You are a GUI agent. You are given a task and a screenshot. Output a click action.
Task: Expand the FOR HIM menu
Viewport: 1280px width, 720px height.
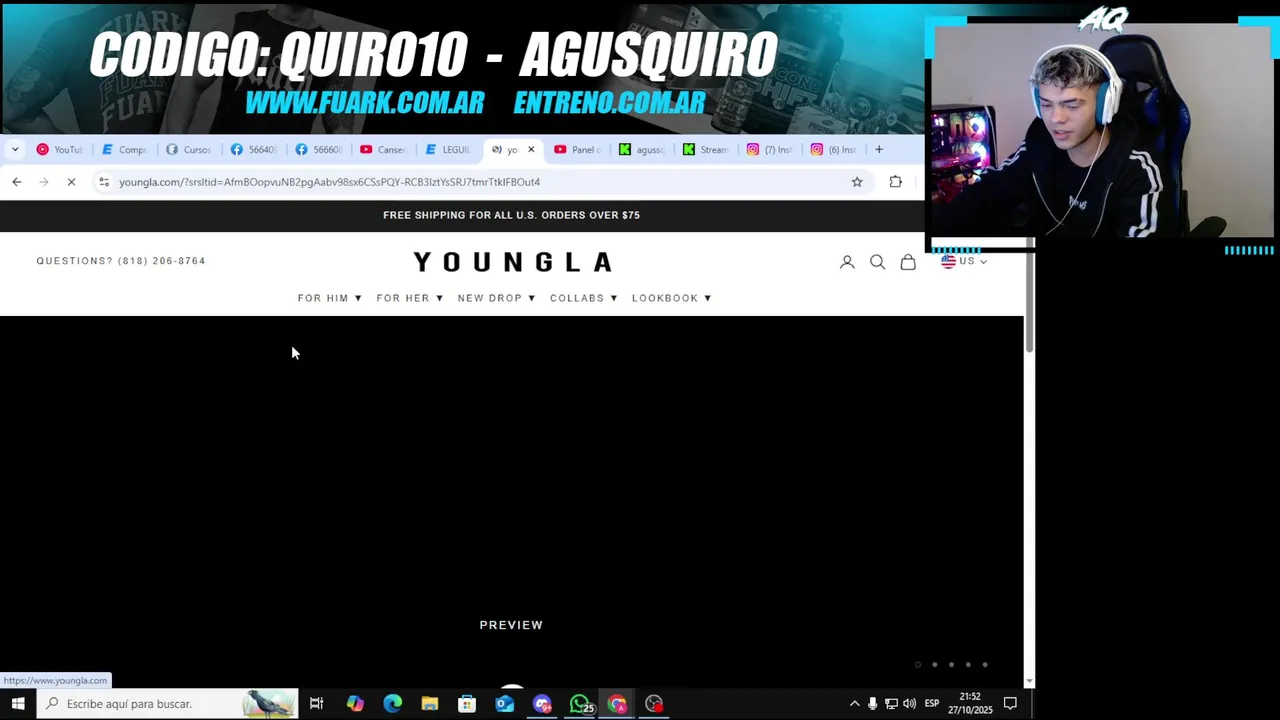click(x=330, y=298)
